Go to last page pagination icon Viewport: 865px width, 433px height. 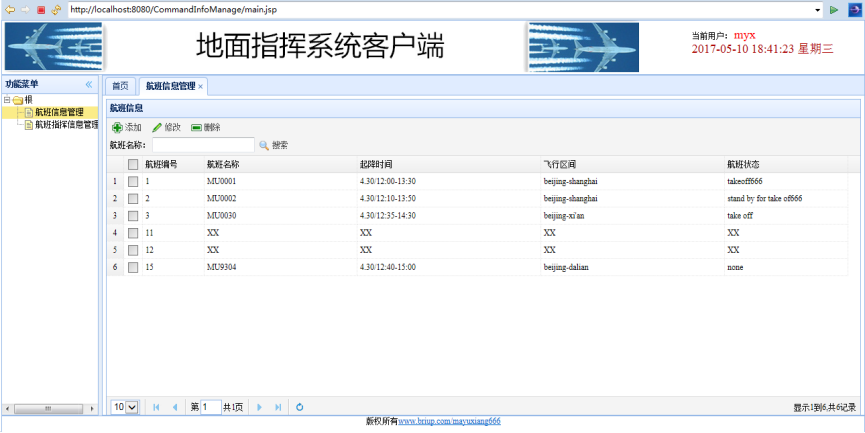pyautogui.click(x=278, y=407)
